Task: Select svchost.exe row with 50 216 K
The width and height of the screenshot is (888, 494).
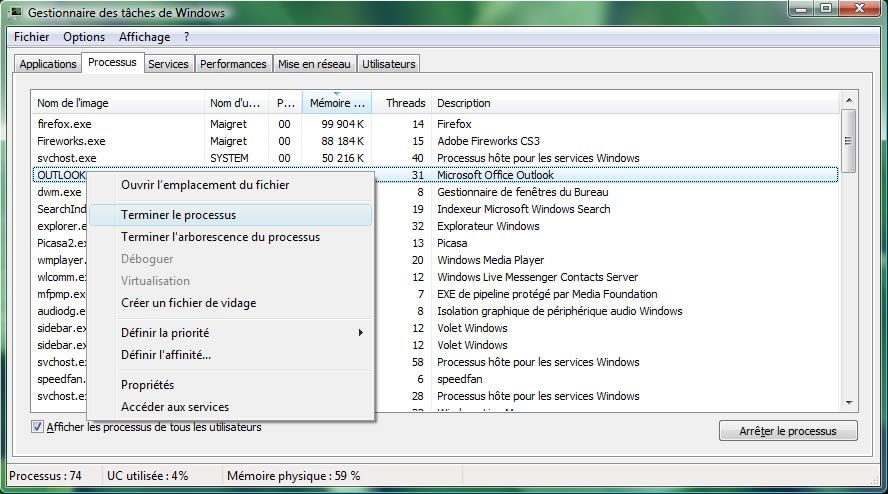Action: [435, 158]
